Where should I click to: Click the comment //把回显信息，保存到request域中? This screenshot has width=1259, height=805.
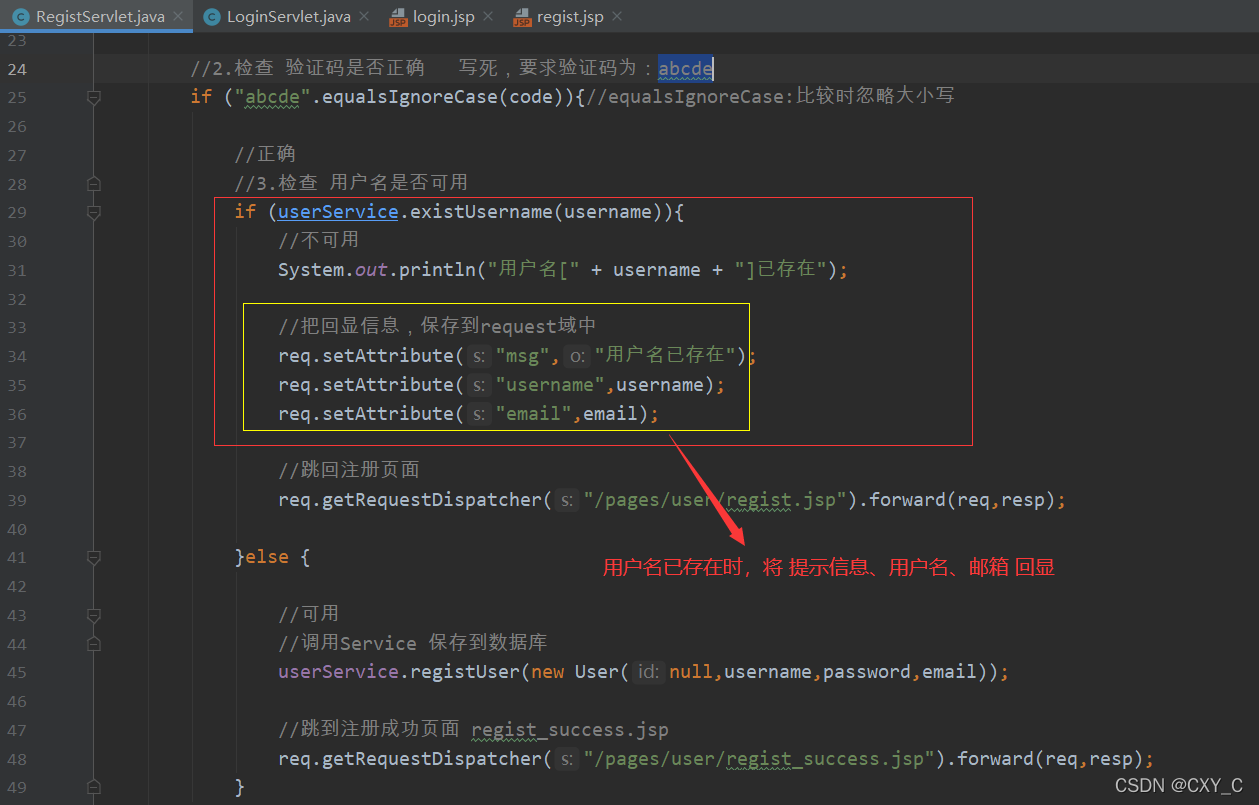pyautogui.click(x=437, y=327)
